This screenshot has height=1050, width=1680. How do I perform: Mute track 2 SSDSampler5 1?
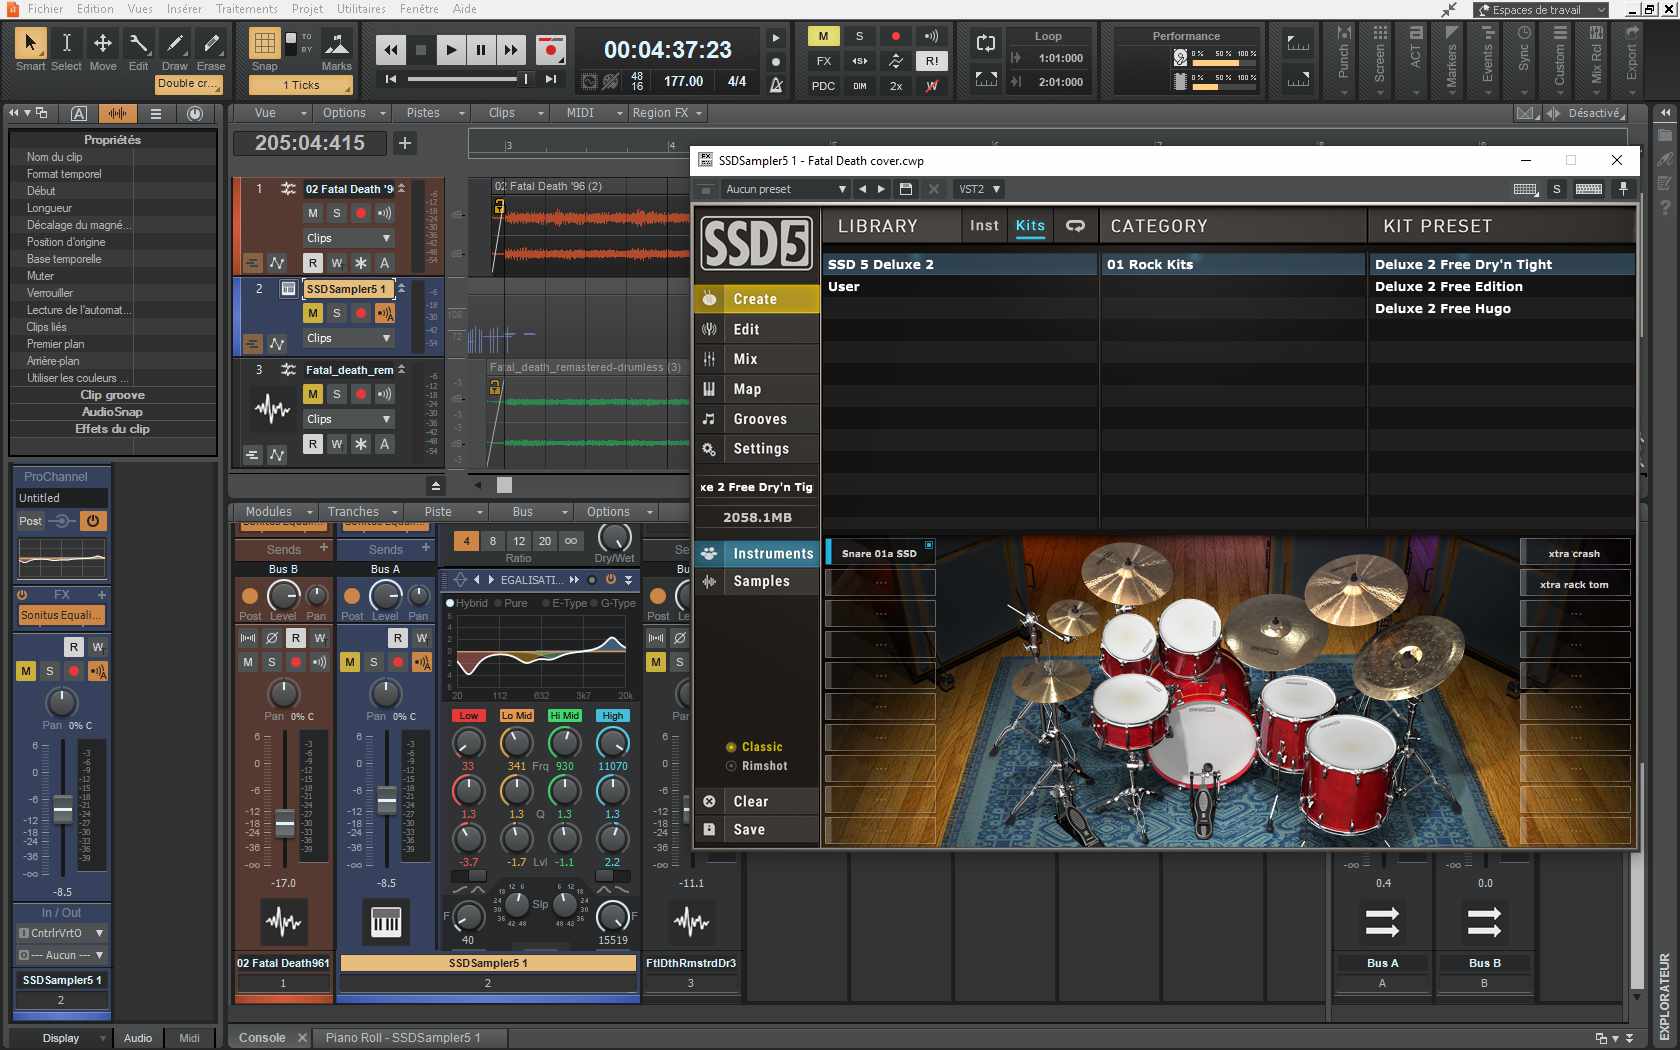click(x=313, y=313)
